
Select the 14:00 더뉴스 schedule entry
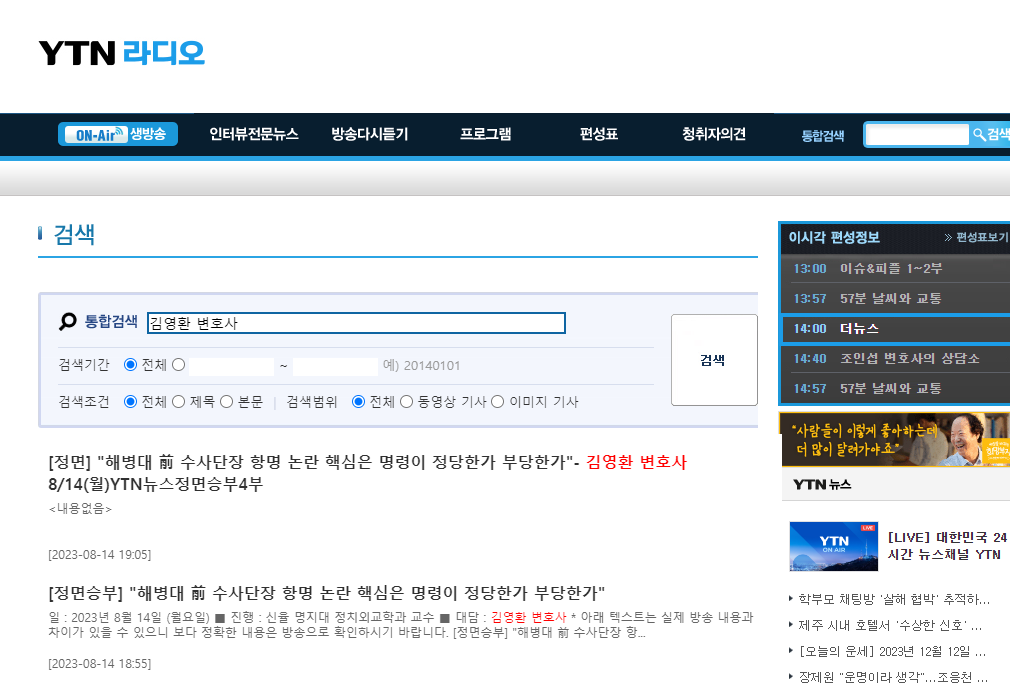tap(894, 328)
